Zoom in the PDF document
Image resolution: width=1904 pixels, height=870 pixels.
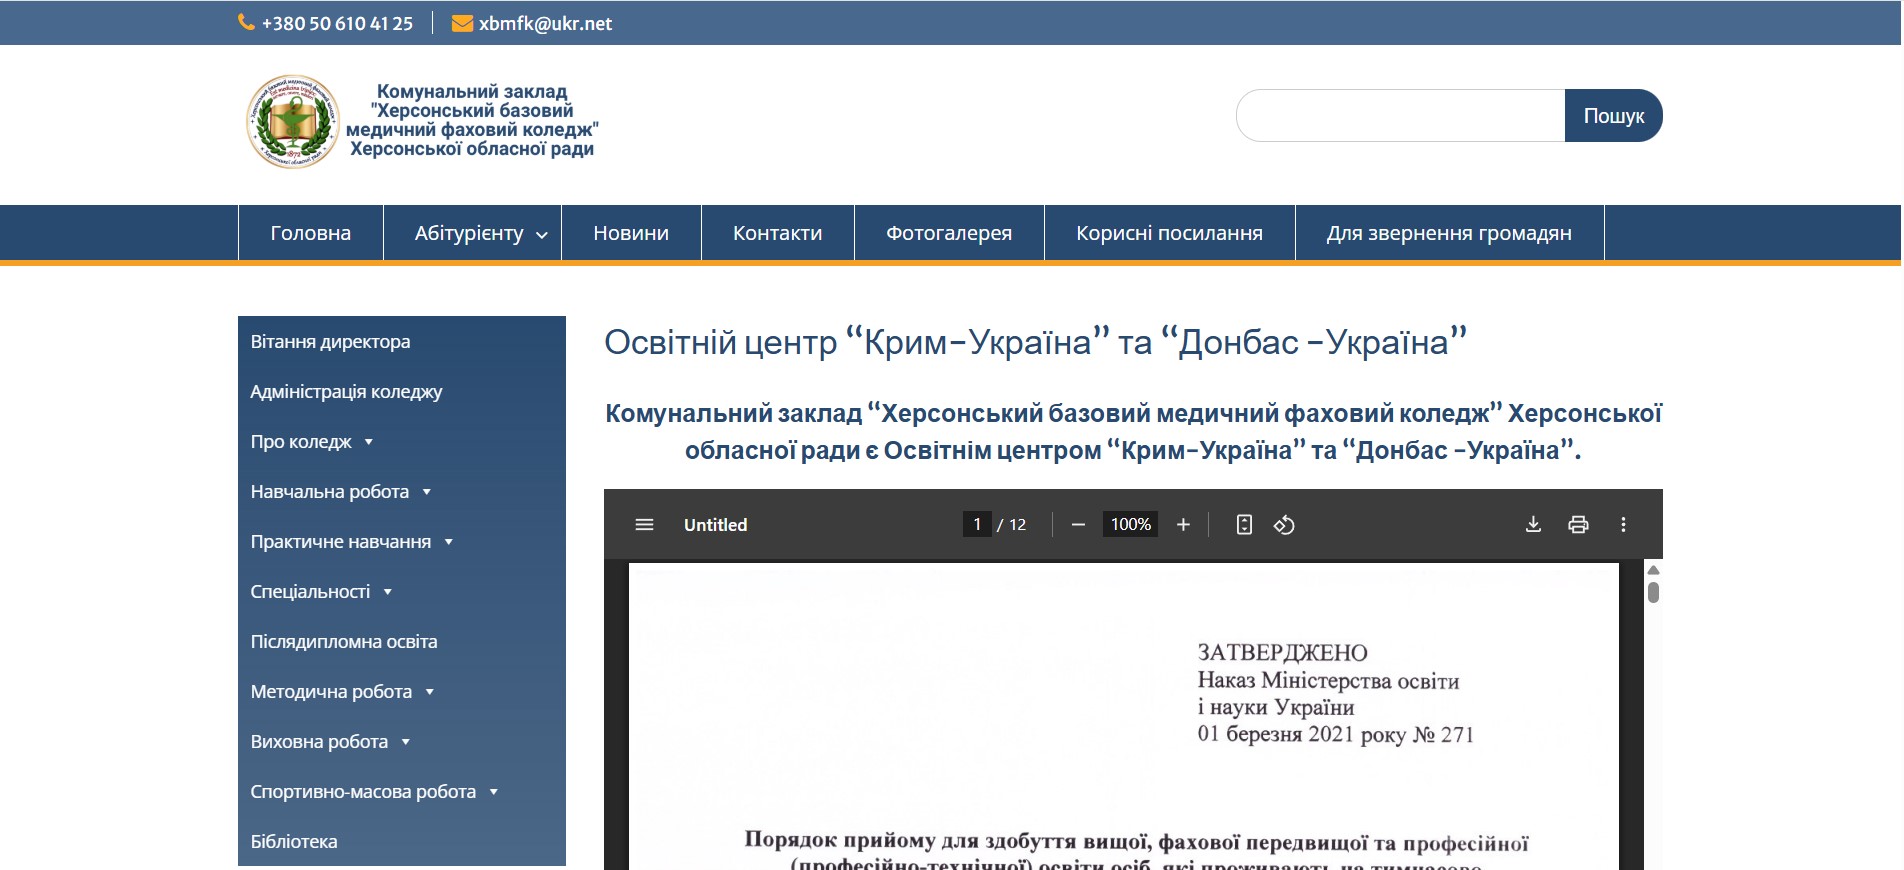click(1183, 525)
